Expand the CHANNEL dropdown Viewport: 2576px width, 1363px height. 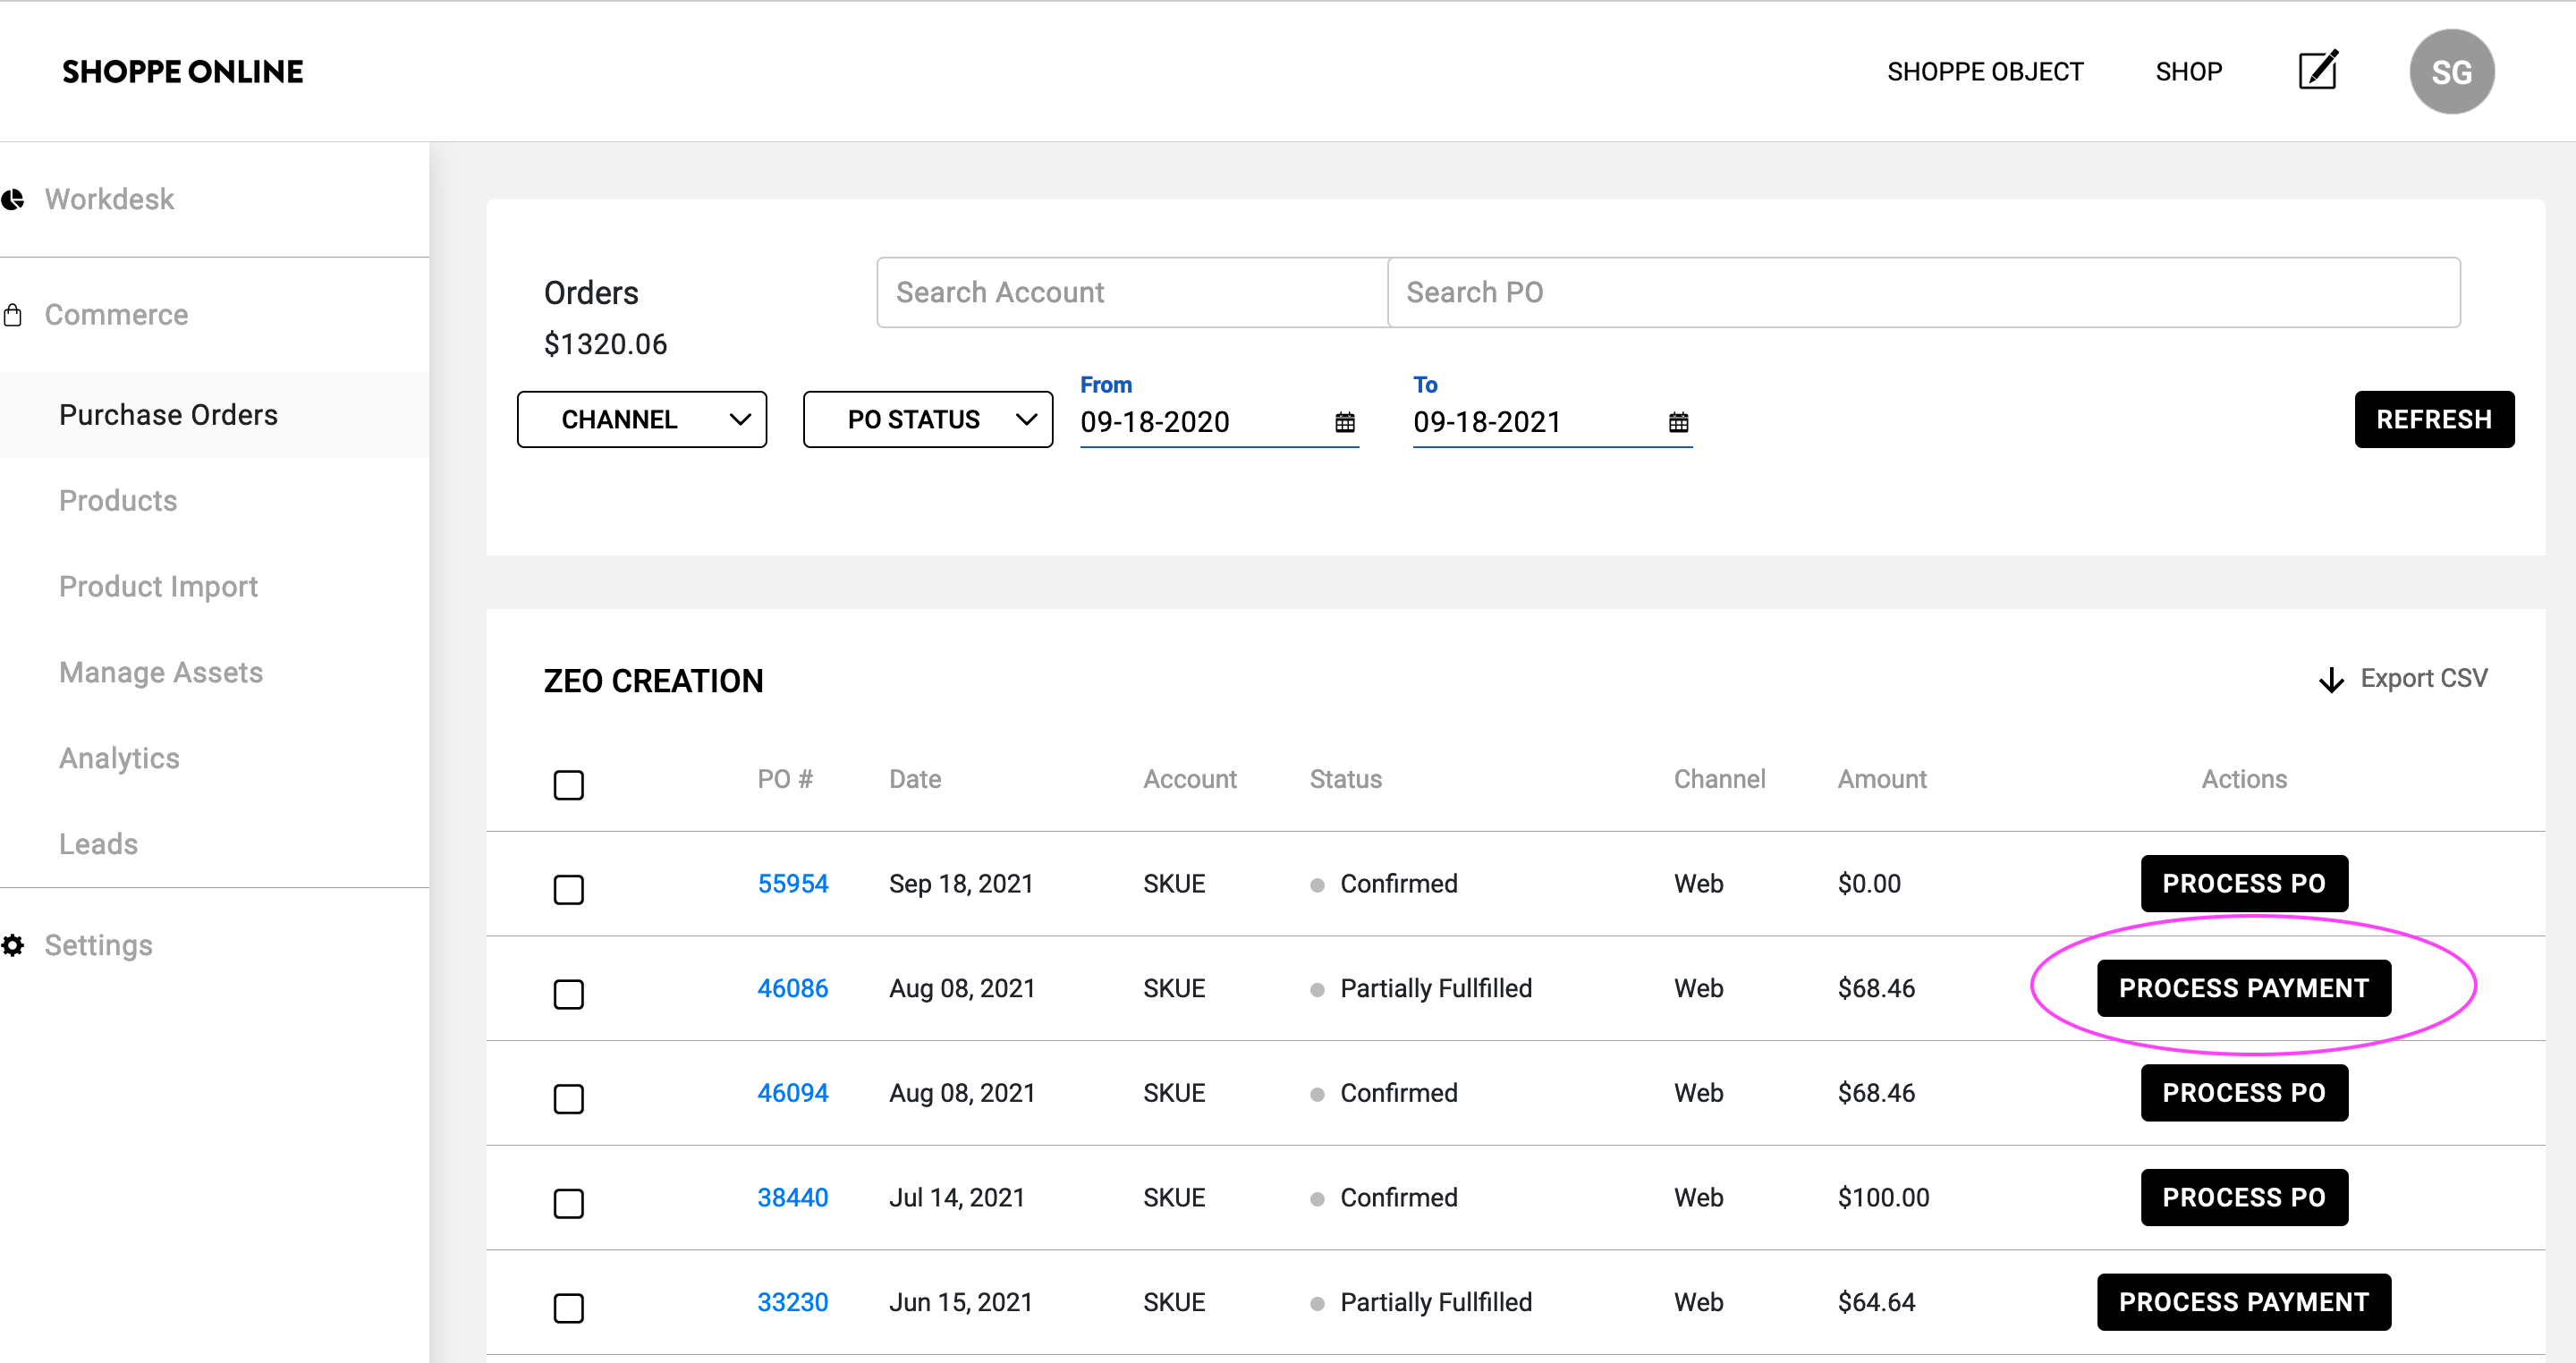[642, 420]
